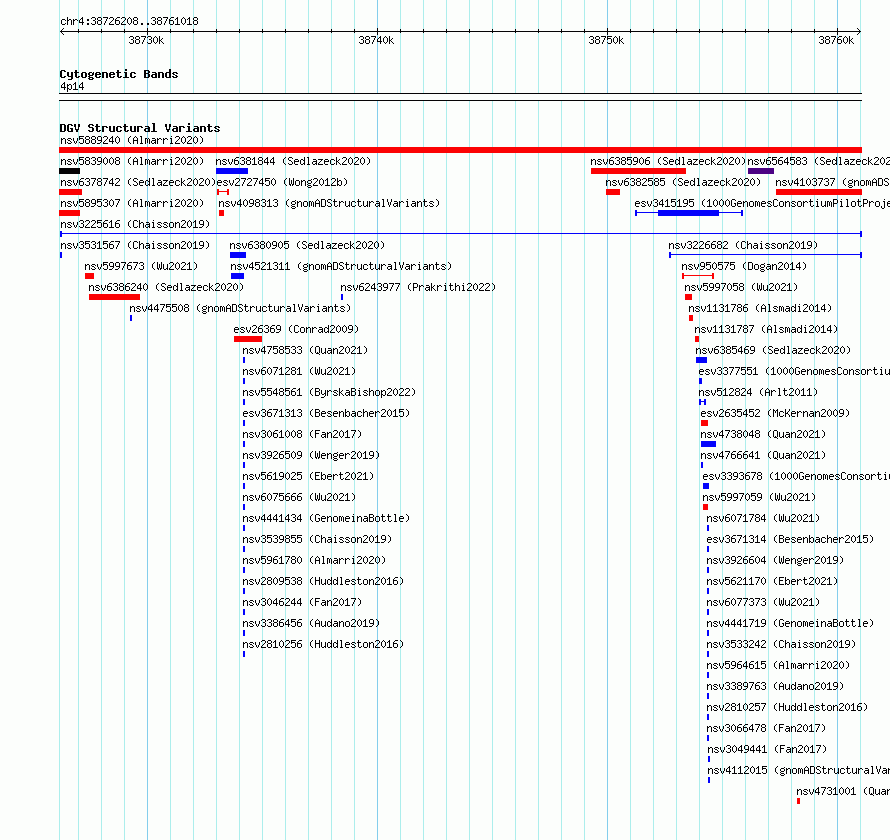This screenshot has width=890, height=840.
Task: Click esv3671313 (Besenbacher2015) label
Action: [x=326, y=413]
